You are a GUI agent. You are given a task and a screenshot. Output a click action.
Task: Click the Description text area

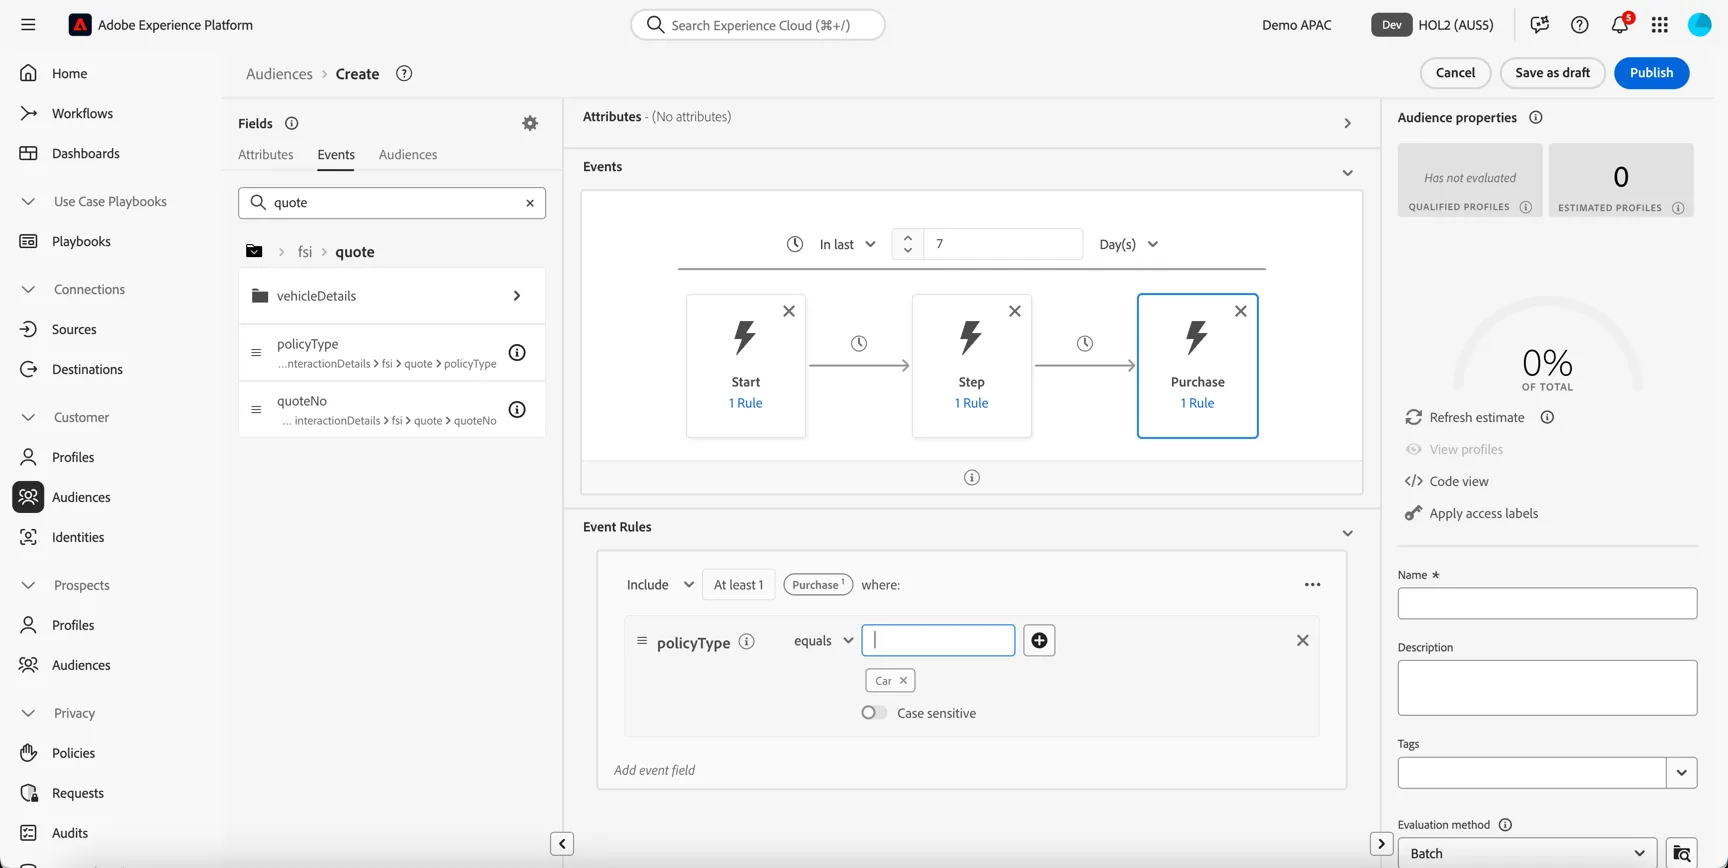coord(1547,688)
